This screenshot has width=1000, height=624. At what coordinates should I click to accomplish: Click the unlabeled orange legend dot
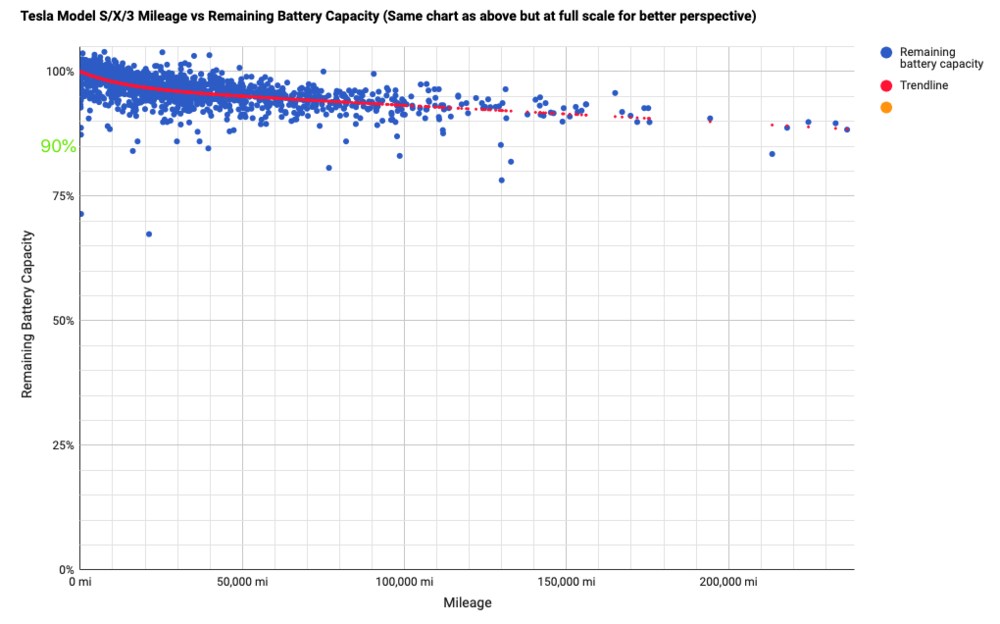(x=886, y=108)
